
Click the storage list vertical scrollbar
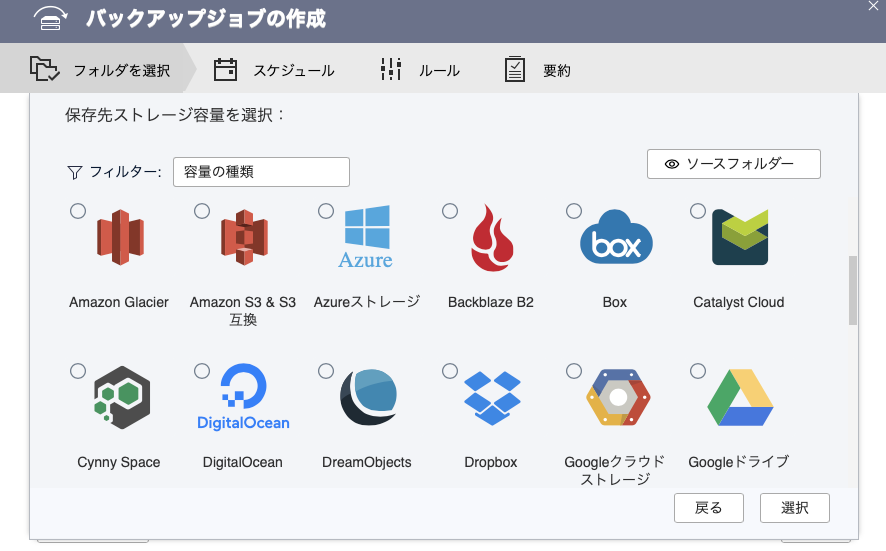coord(853,290)
